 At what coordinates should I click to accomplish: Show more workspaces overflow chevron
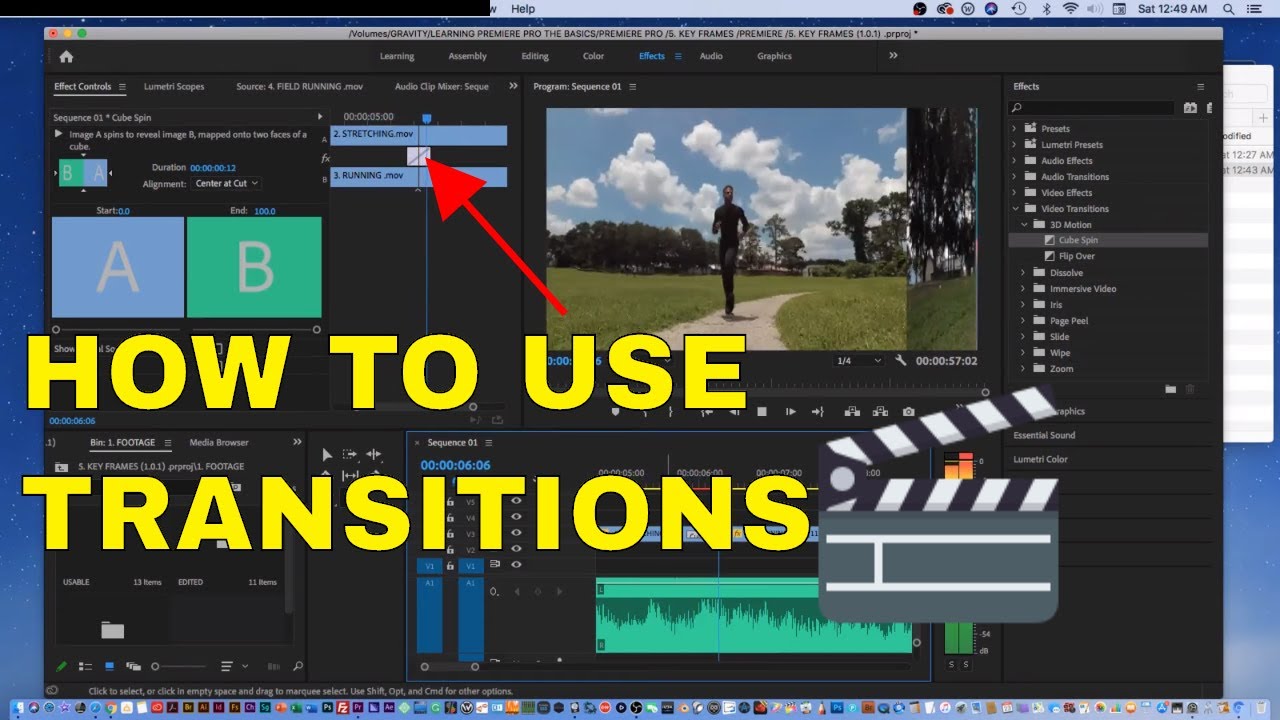click(x=893, y=56)
